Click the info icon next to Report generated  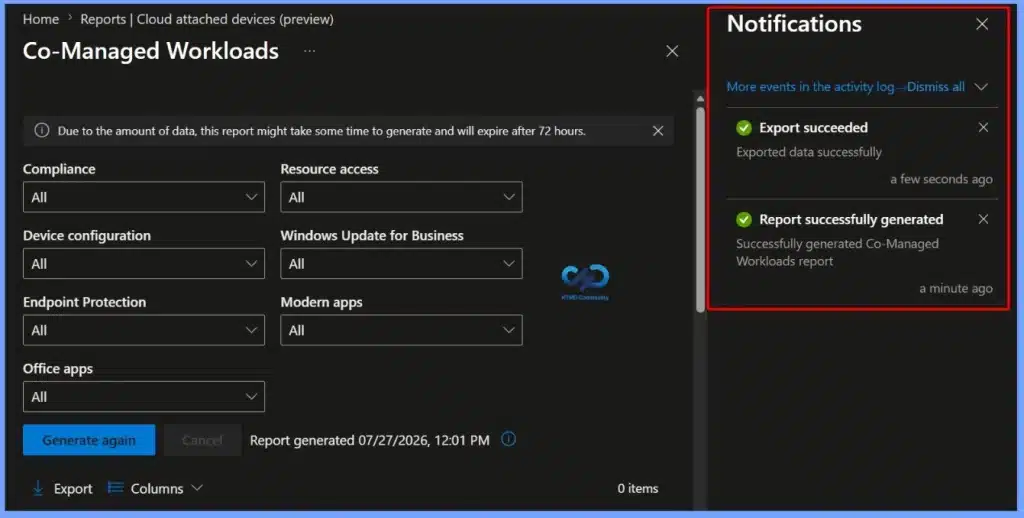(x=508, y=440)
